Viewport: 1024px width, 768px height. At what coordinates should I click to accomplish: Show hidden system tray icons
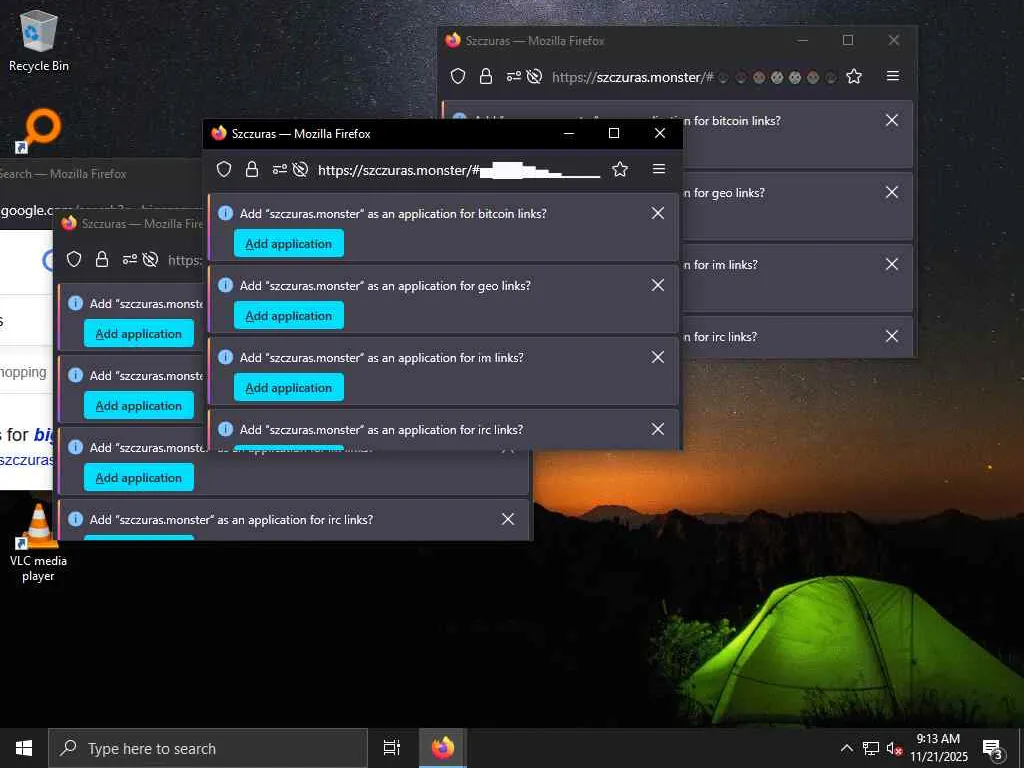tap(846, 748)
